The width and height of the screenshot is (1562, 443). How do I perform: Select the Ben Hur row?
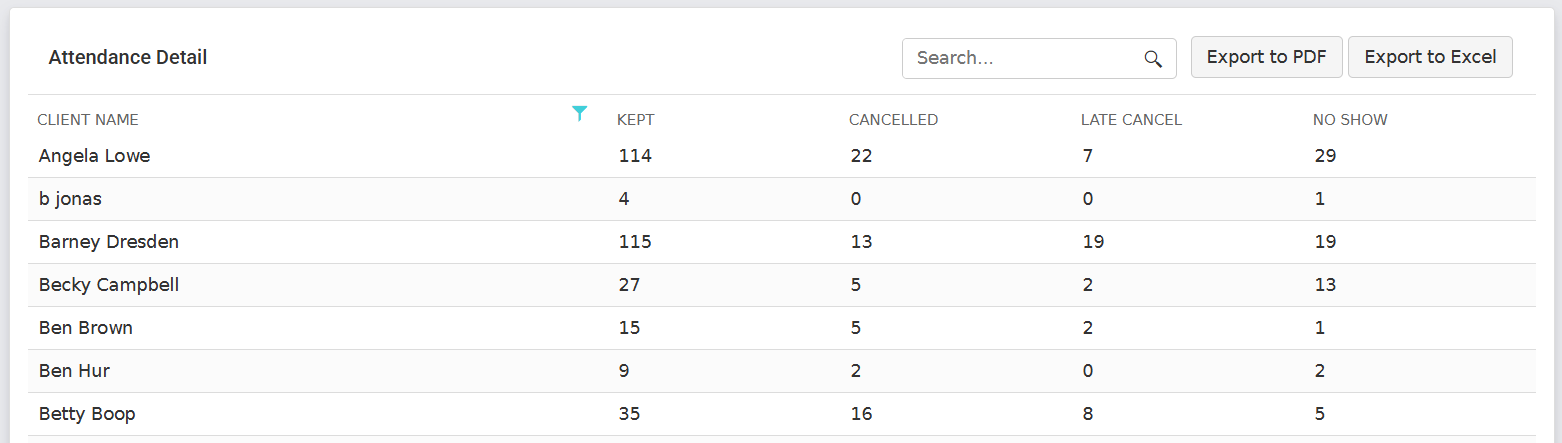coord(782,372)
